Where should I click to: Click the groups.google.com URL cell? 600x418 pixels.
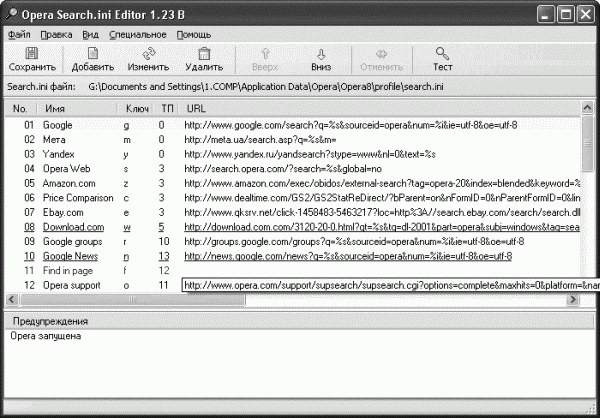pos(354,242)
